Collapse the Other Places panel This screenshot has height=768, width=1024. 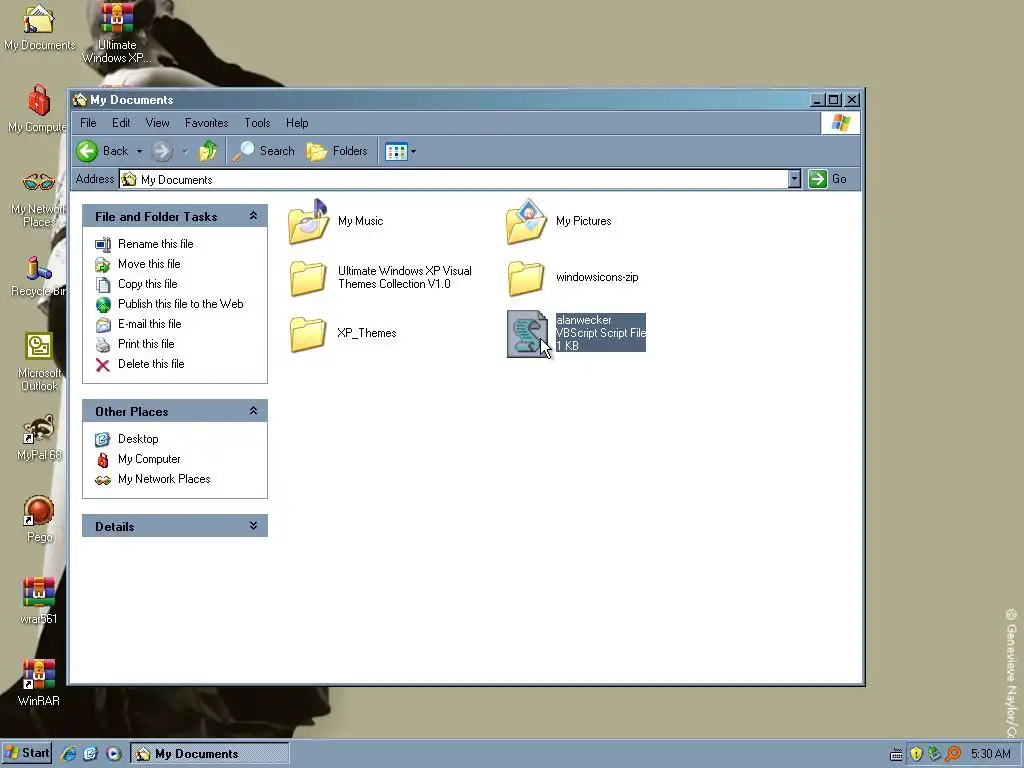click(253, 411)
